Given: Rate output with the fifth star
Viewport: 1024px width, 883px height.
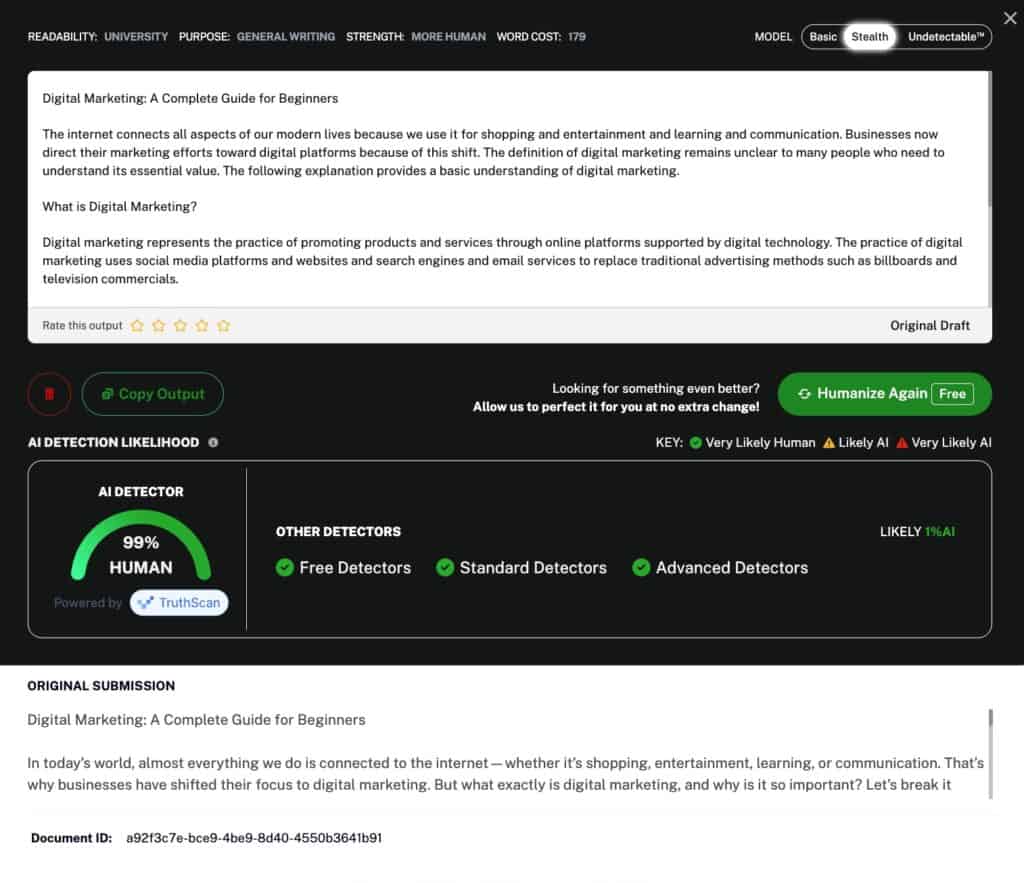Looking at the screenshot, I should click(223, 326).
